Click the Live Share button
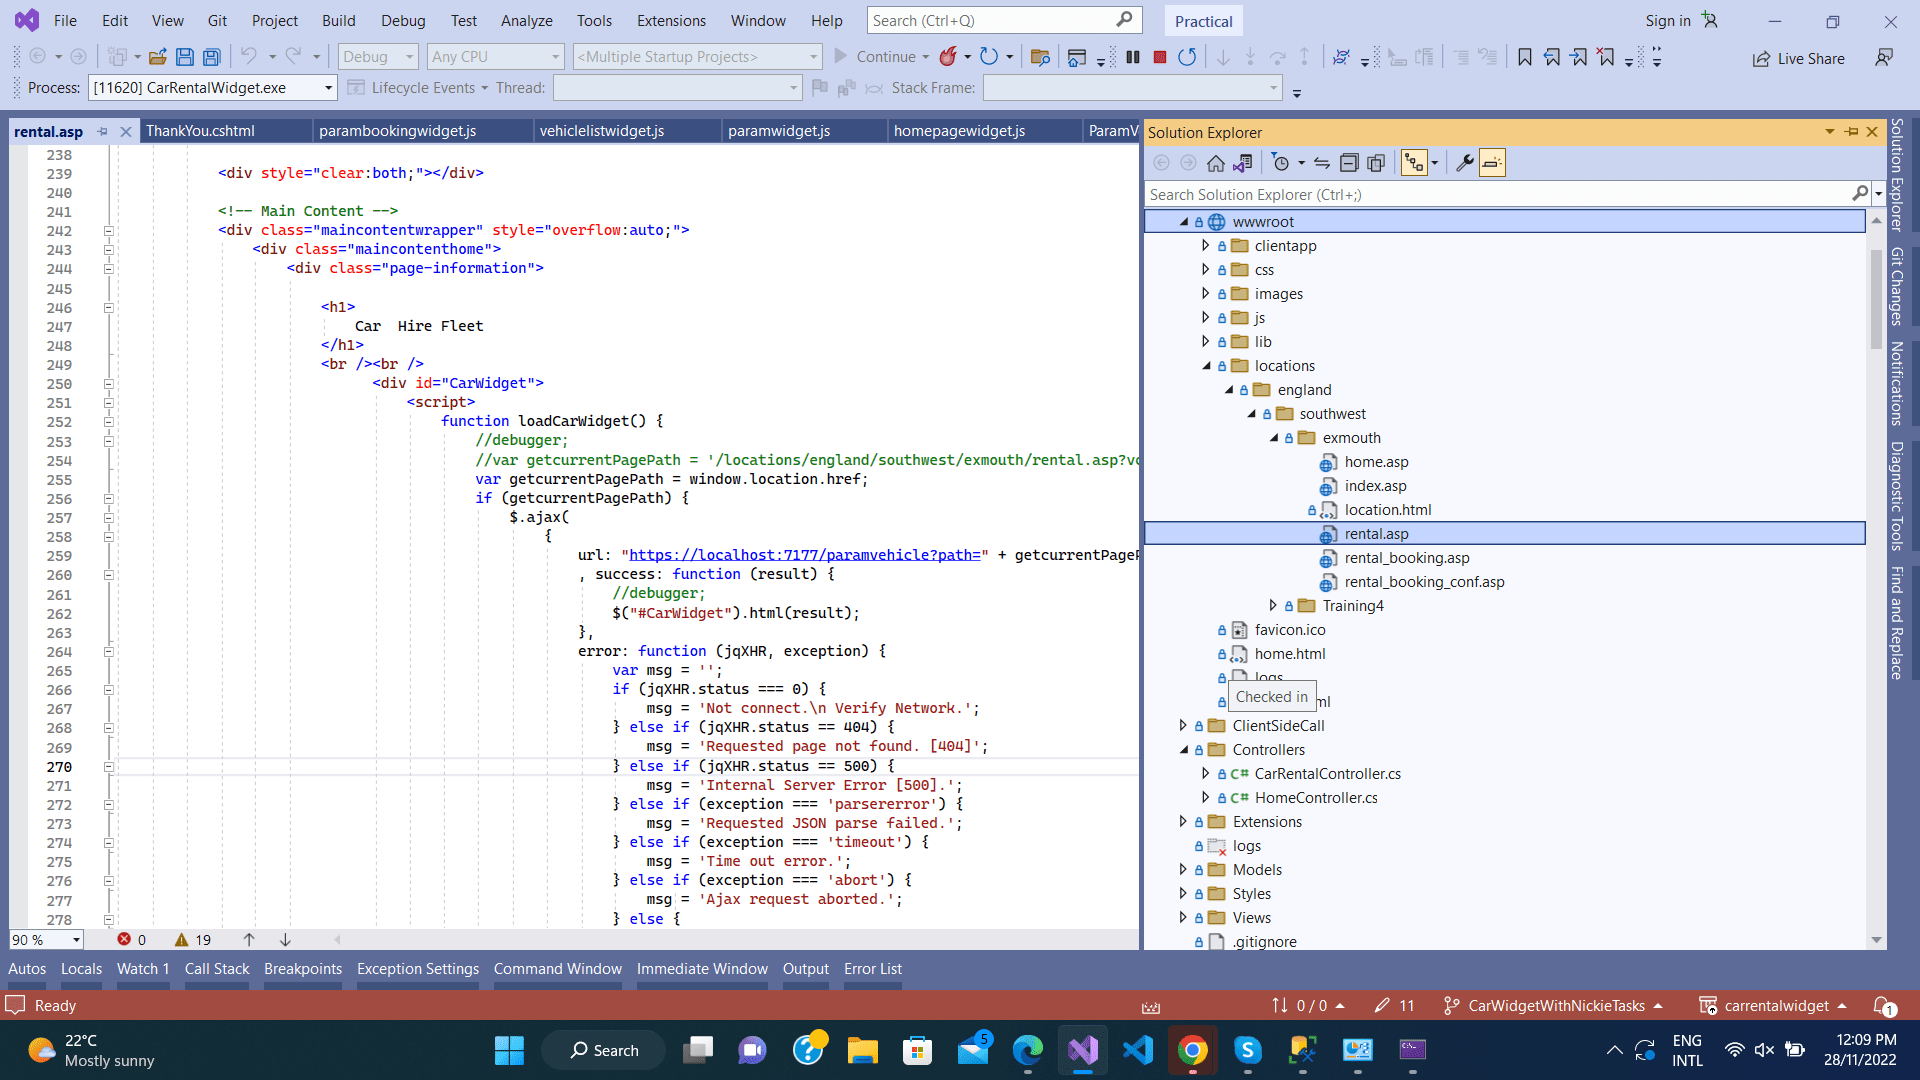 click(1798, 58)
